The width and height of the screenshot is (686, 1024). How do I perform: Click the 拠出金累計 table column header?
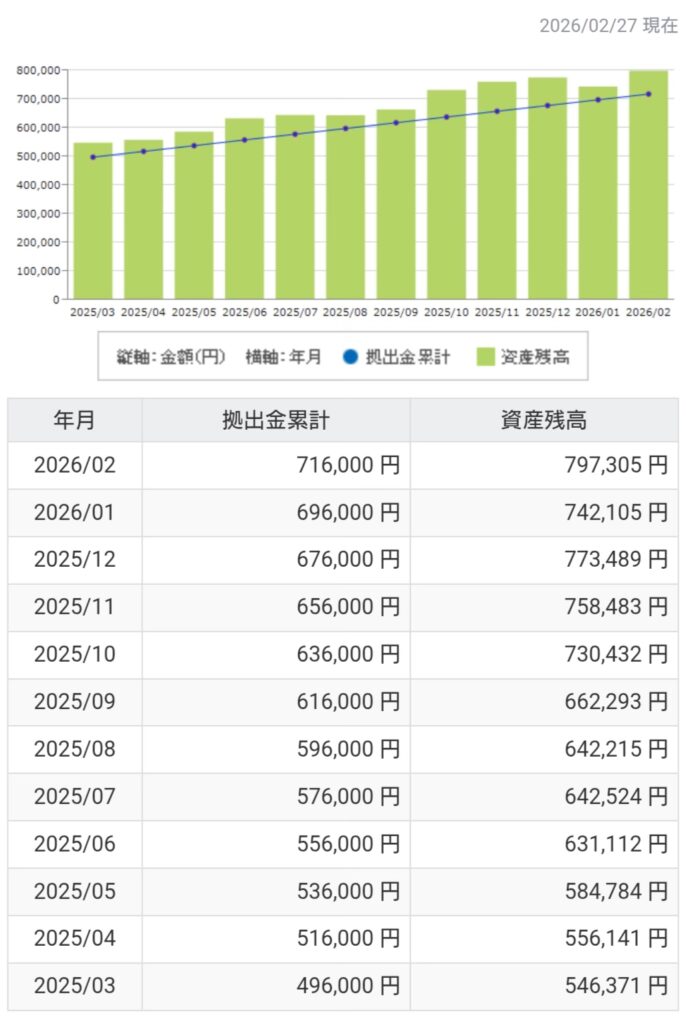(276, 420)
